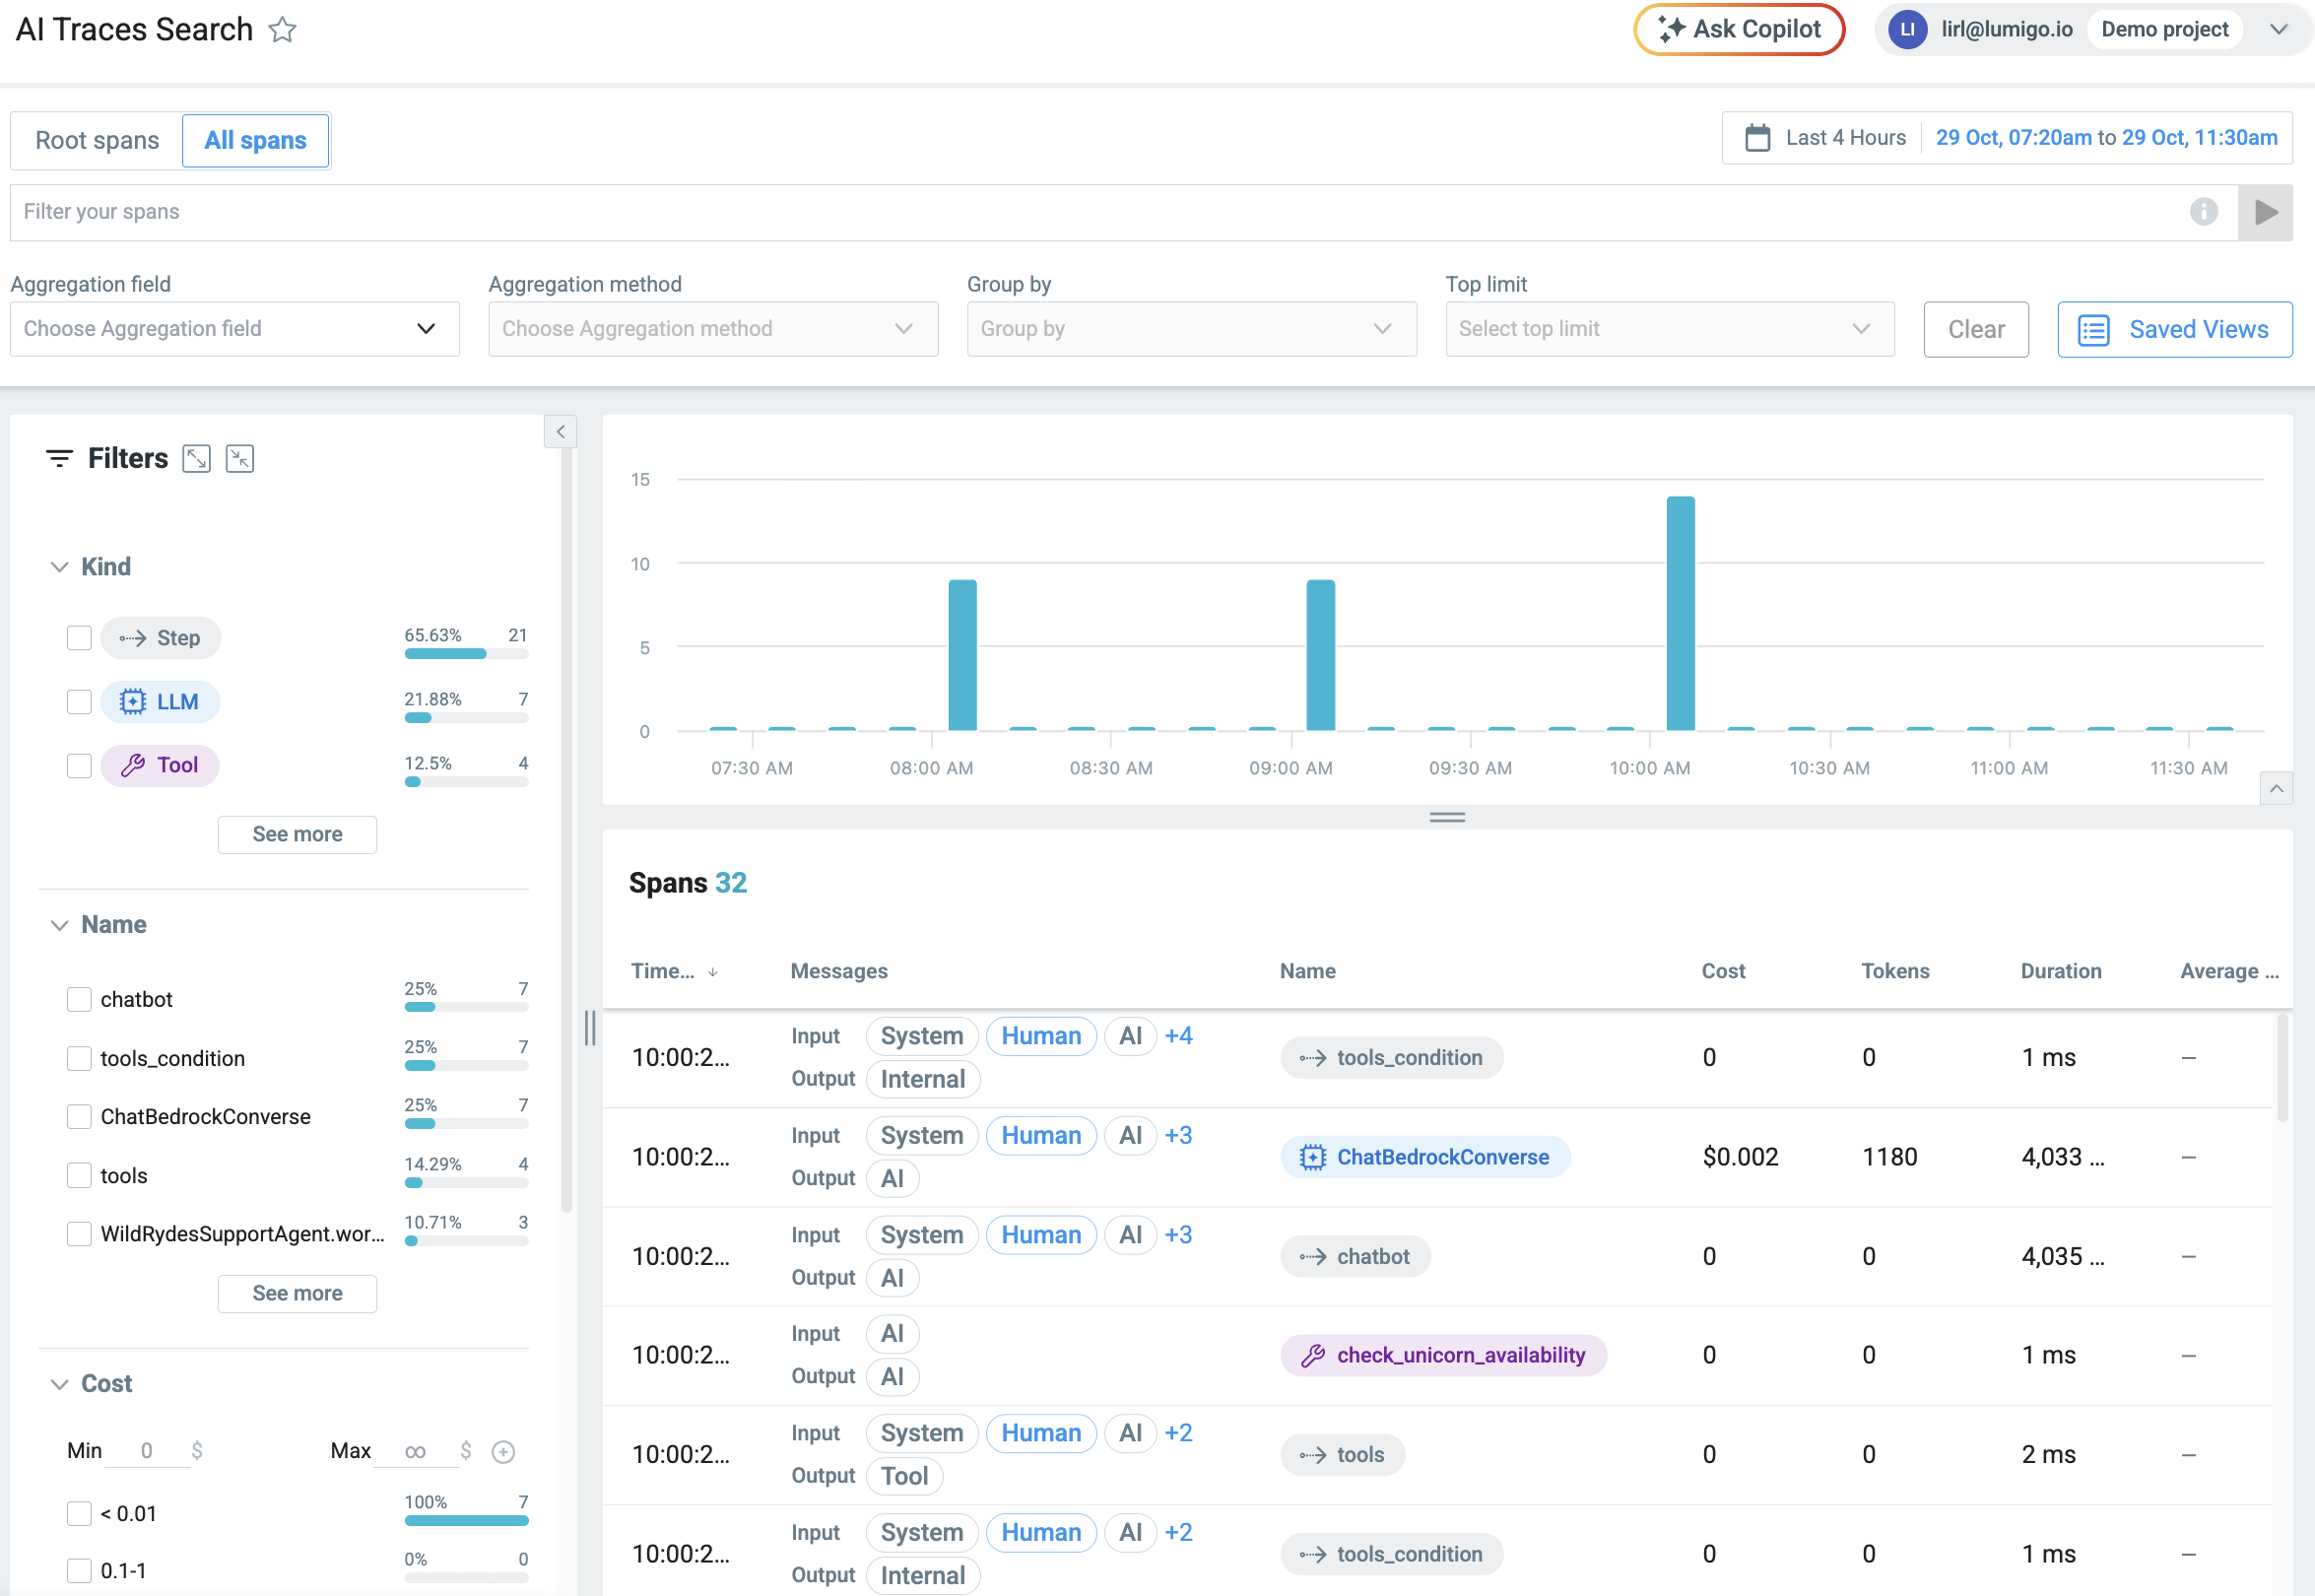Click the Ask Copilot button
This screenshot has width=2315, height=1596.
point(1738,29)
